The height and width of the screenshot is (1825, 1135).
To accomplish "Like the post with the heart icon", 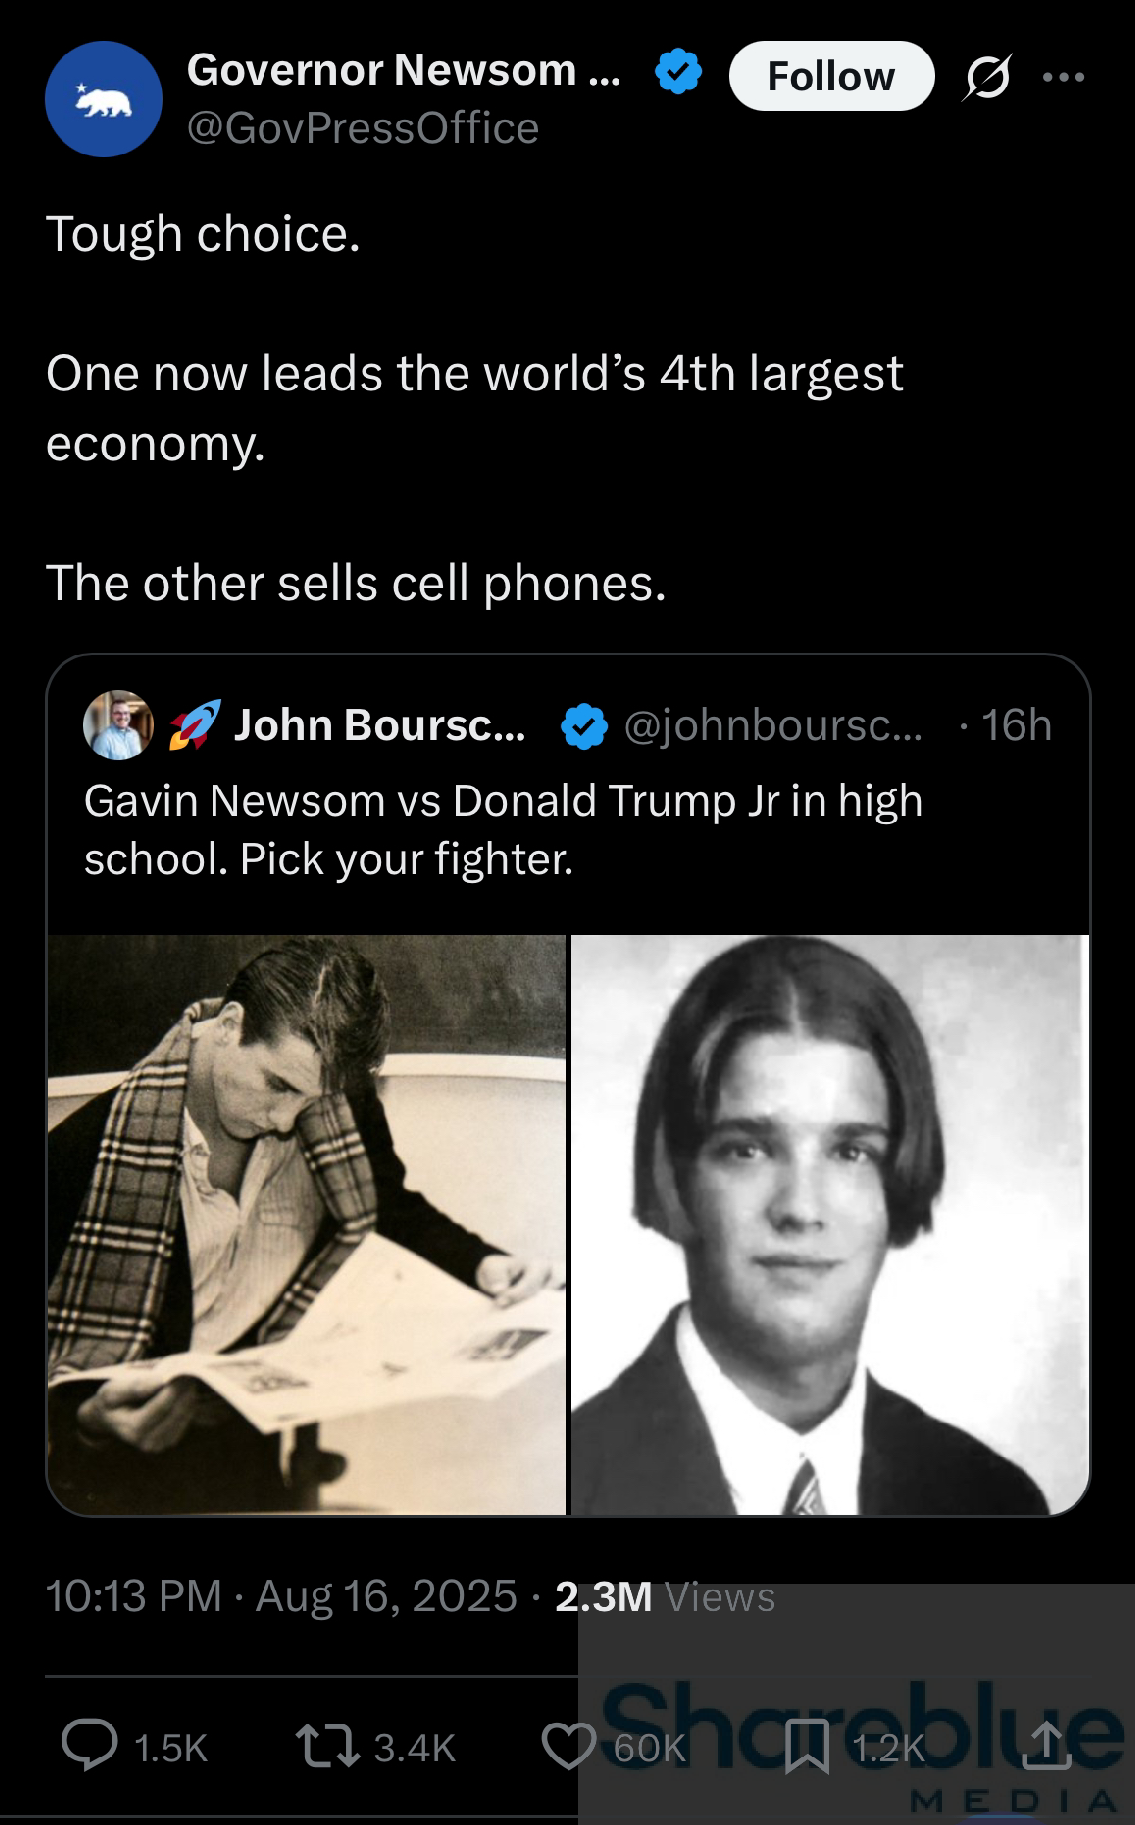I will coord(569,1745).
